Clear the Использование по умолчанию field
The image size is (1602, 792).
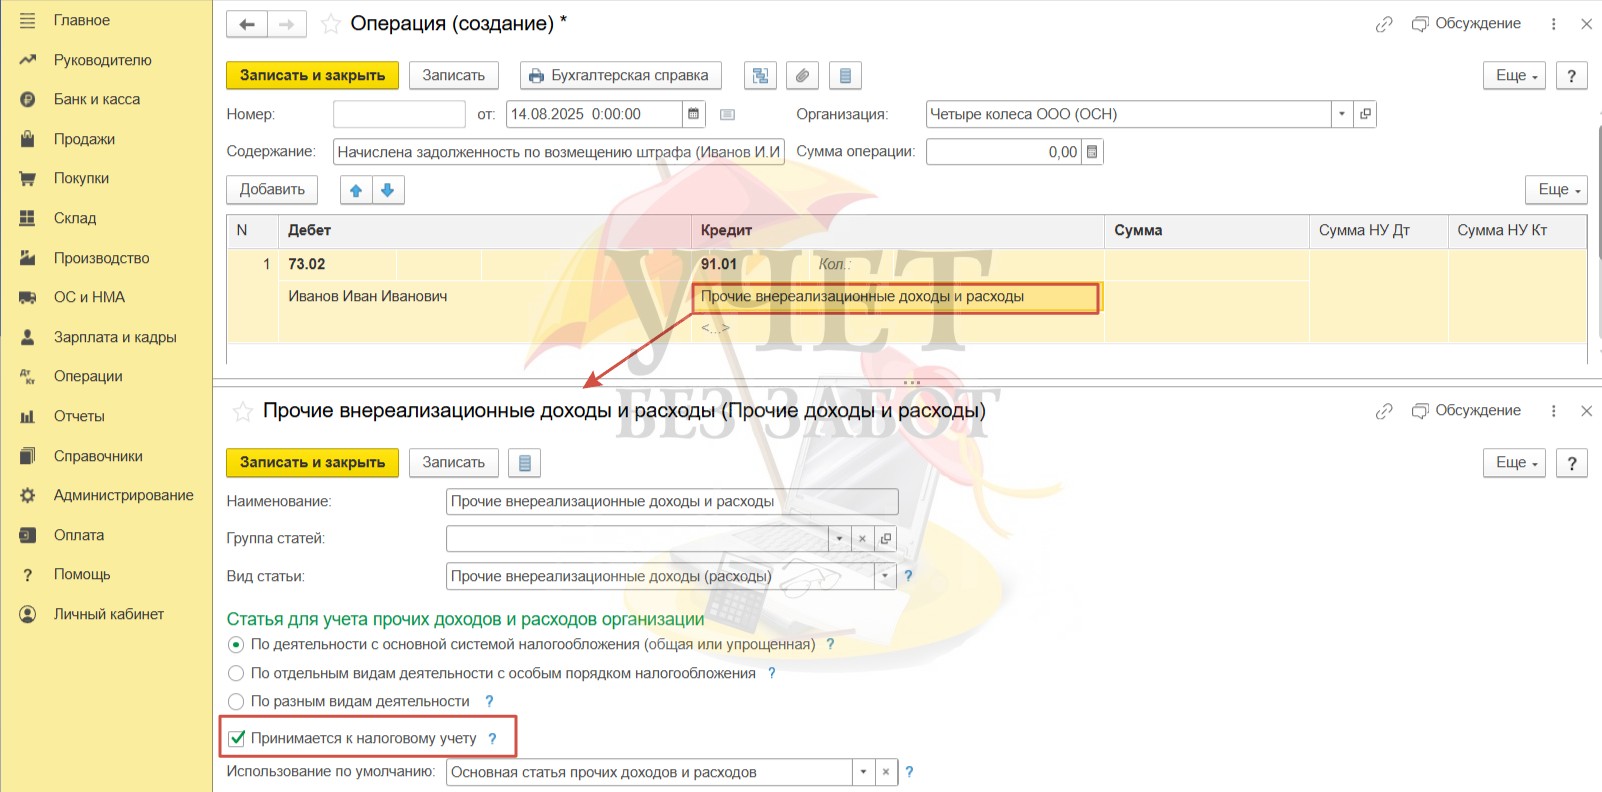tap(885, 772)
